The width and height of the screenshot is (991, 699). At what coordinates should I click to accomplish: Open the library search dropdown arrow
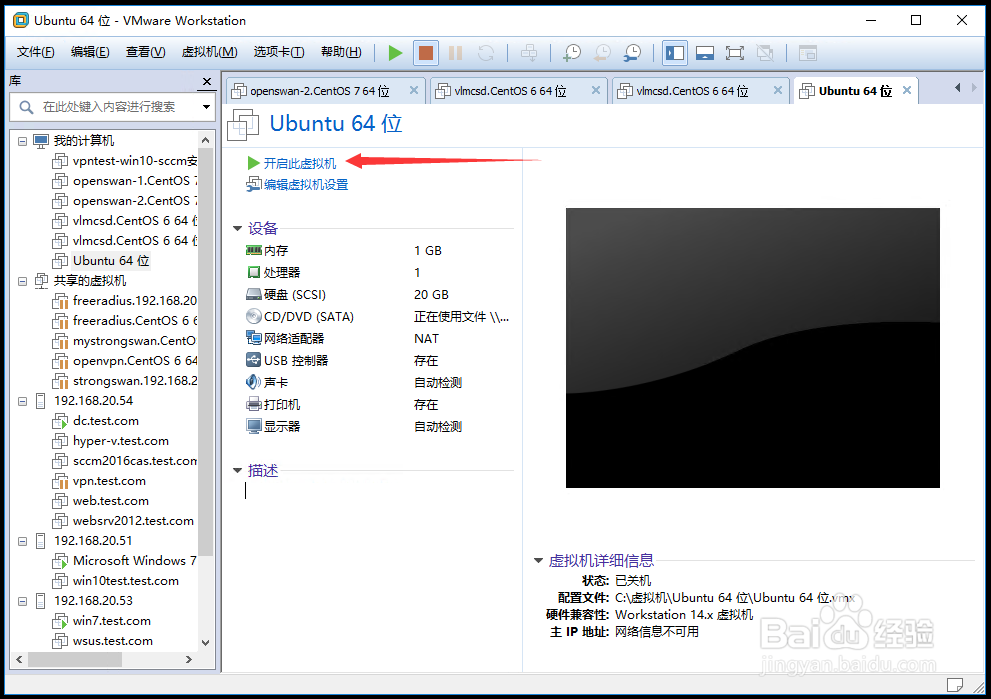206,107
